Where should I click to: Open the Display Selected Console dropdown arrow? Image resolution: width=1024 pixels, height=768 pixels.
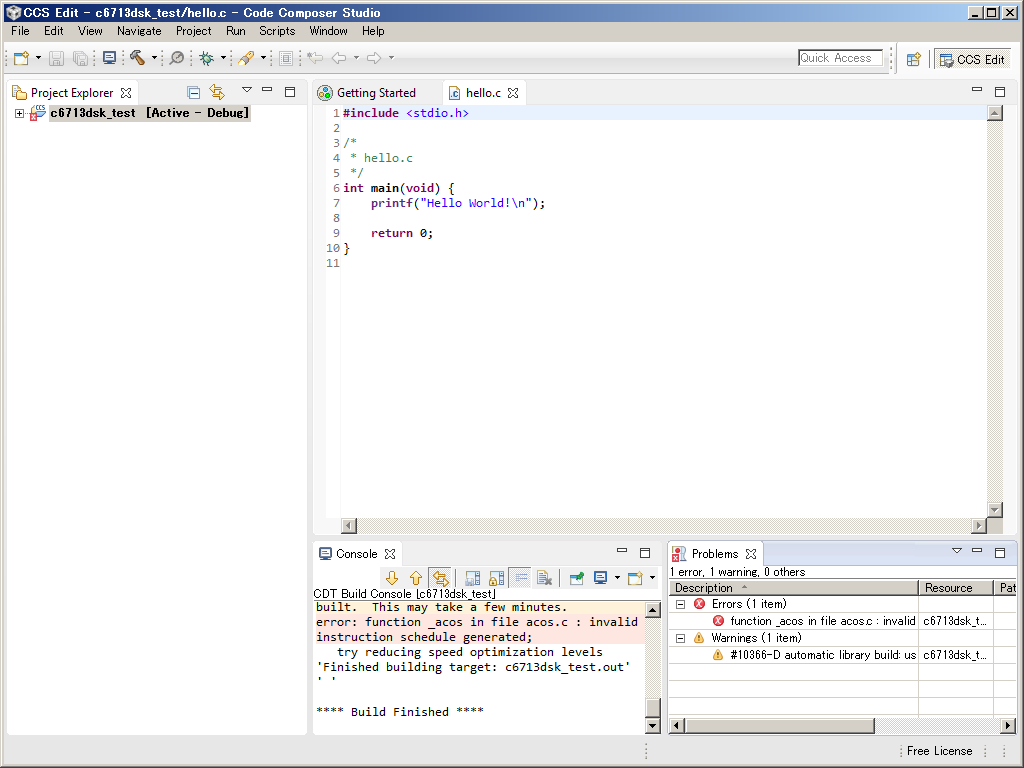point(617,578)
